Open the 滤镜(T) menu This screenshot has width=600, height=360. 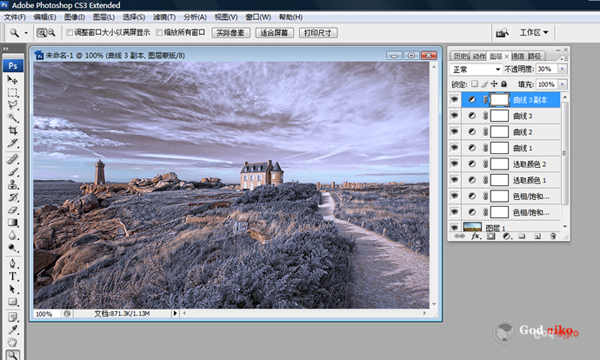coord(164,17)
